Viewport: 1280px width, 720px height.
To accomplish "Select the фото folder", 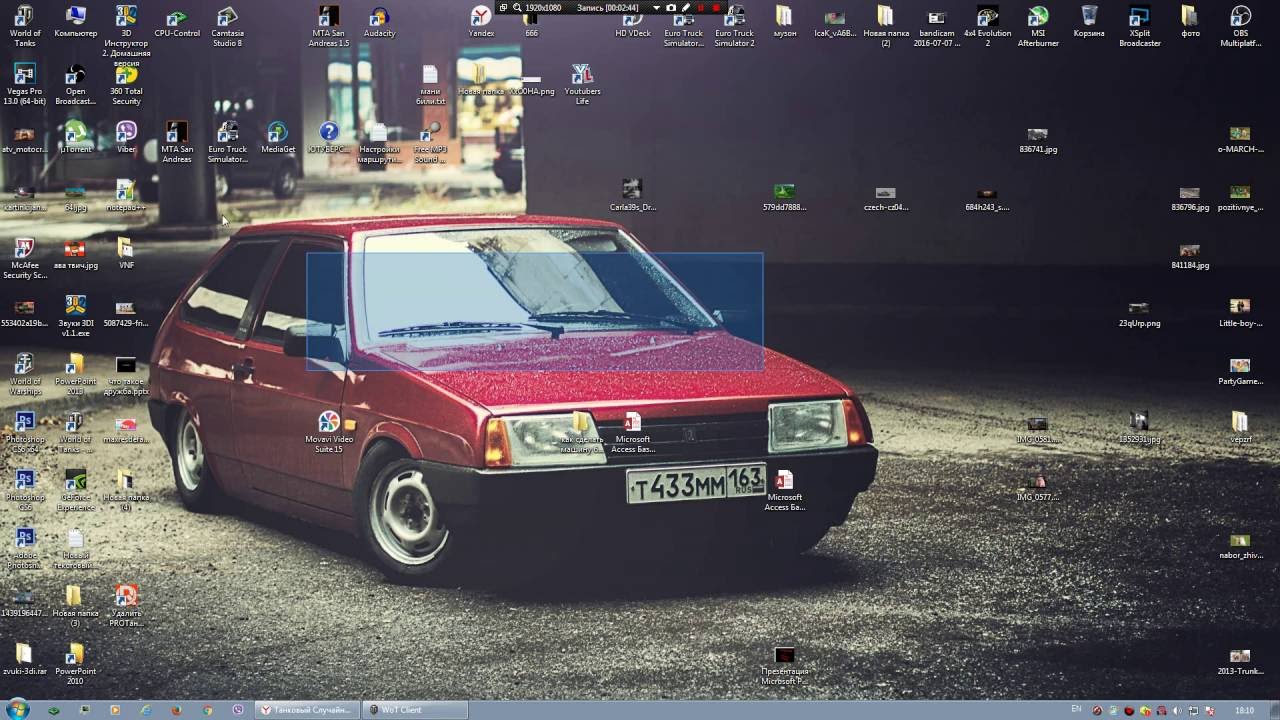I will pos(1190,22).
